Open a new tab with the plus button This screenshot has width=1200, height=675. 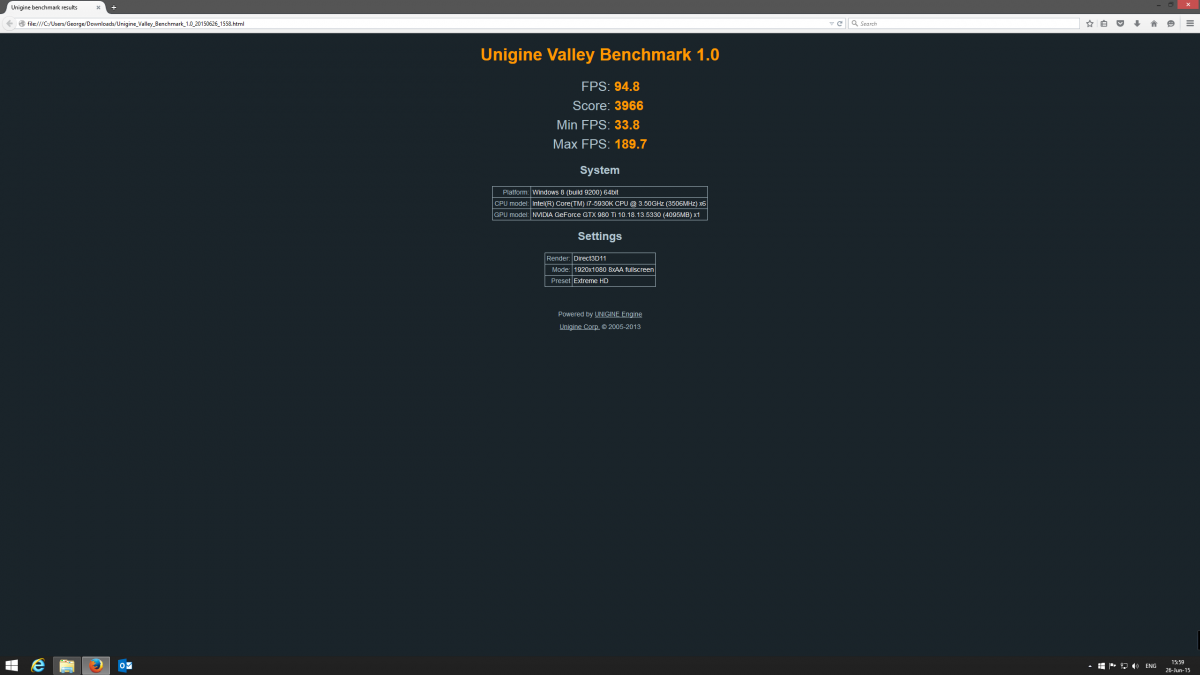[x=113, y=7]
